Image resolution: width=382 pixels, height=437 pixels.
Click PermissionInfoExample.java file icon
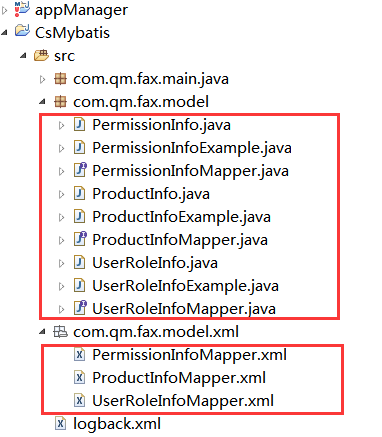[79, 148]
